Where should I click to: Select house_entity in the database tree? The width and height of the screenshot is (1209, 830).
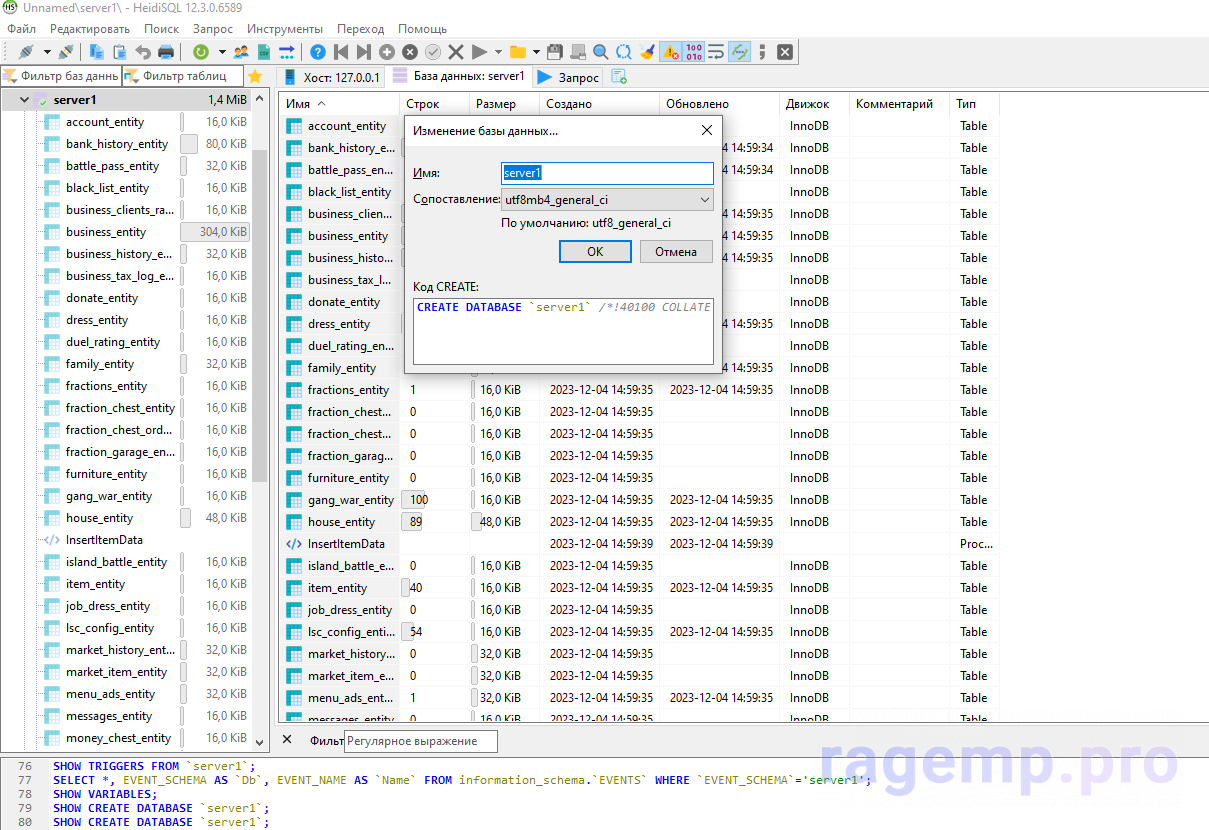coord(99,518)
